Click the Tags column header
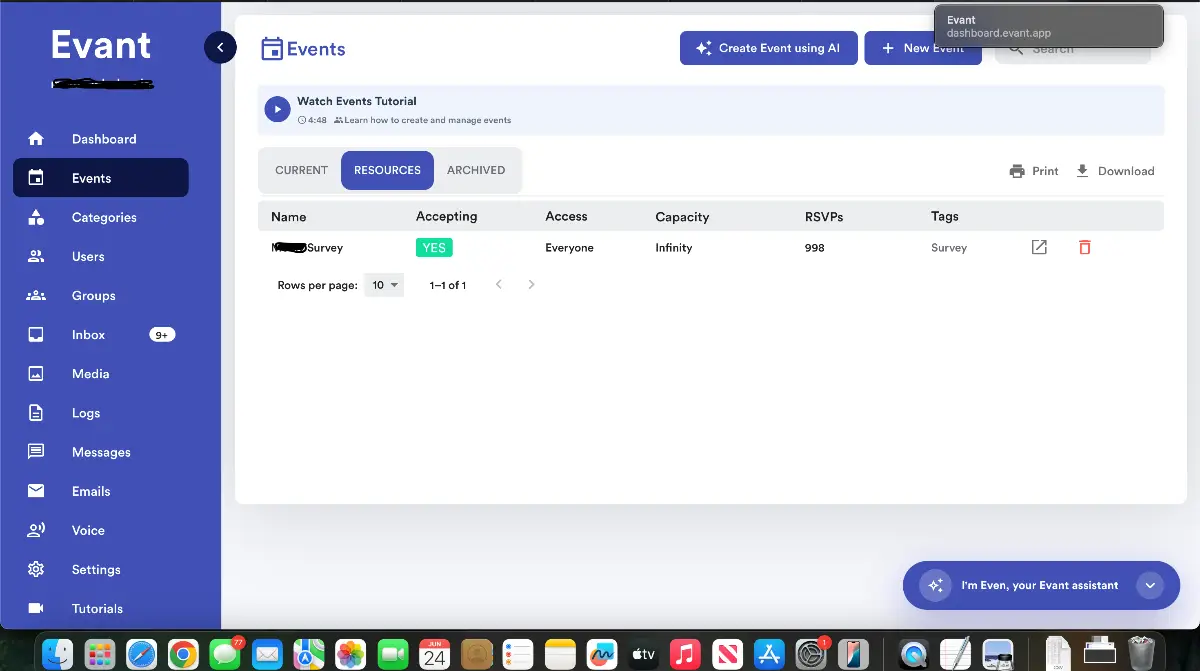1200x671 pixels. click(944, 216)
